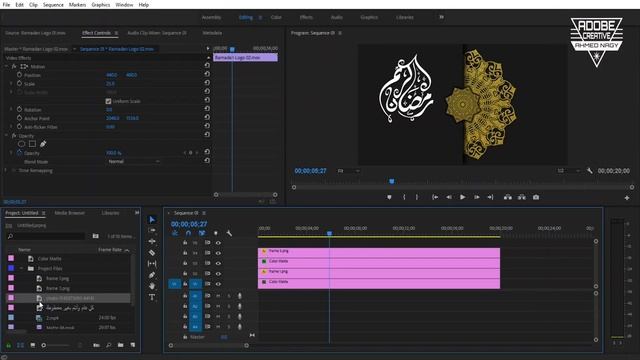Toggle the Uniform Scale checkbox
Viewport: 640px width, 360px height.
point(108,101)
